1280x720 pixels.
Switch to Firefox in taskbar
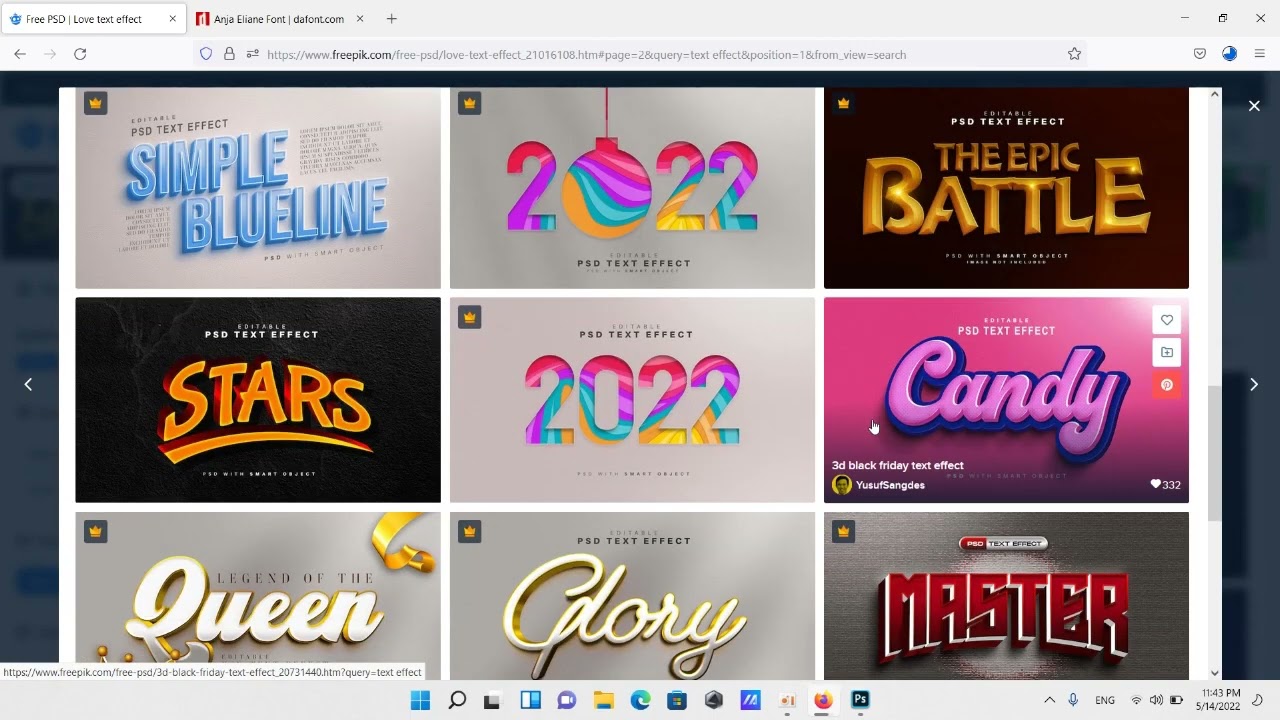[x=823, y=700]
